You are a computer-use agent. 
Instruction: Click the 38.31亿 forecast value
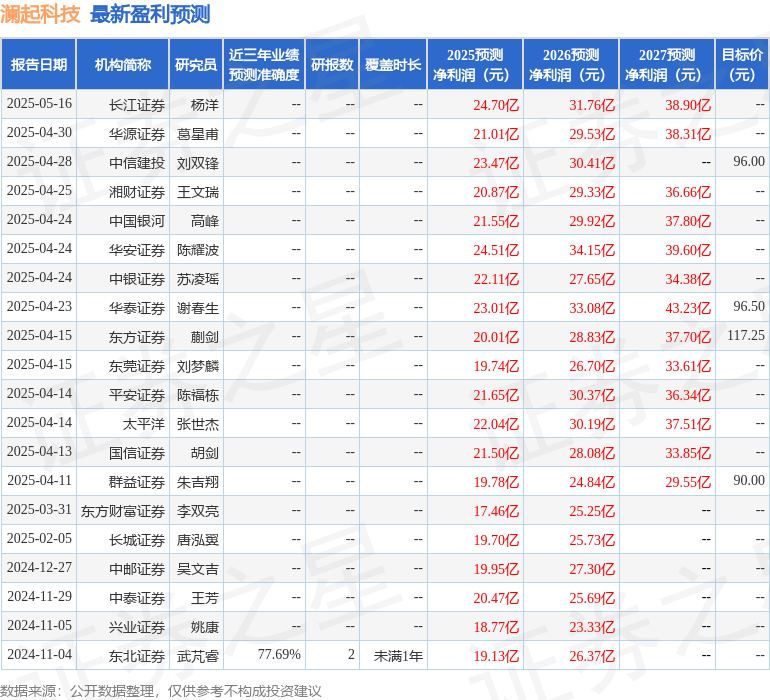click(x=688, y=134)
